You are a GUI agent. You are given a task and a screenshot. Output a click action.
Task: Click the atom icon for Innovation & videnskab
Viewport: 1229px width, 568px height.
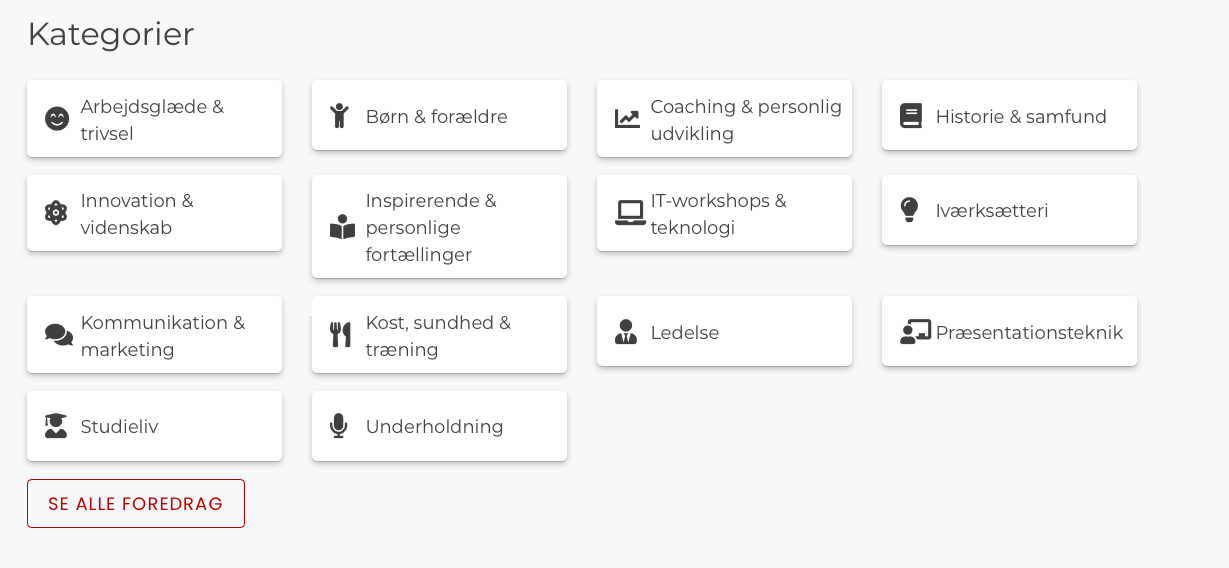point(56,213)
